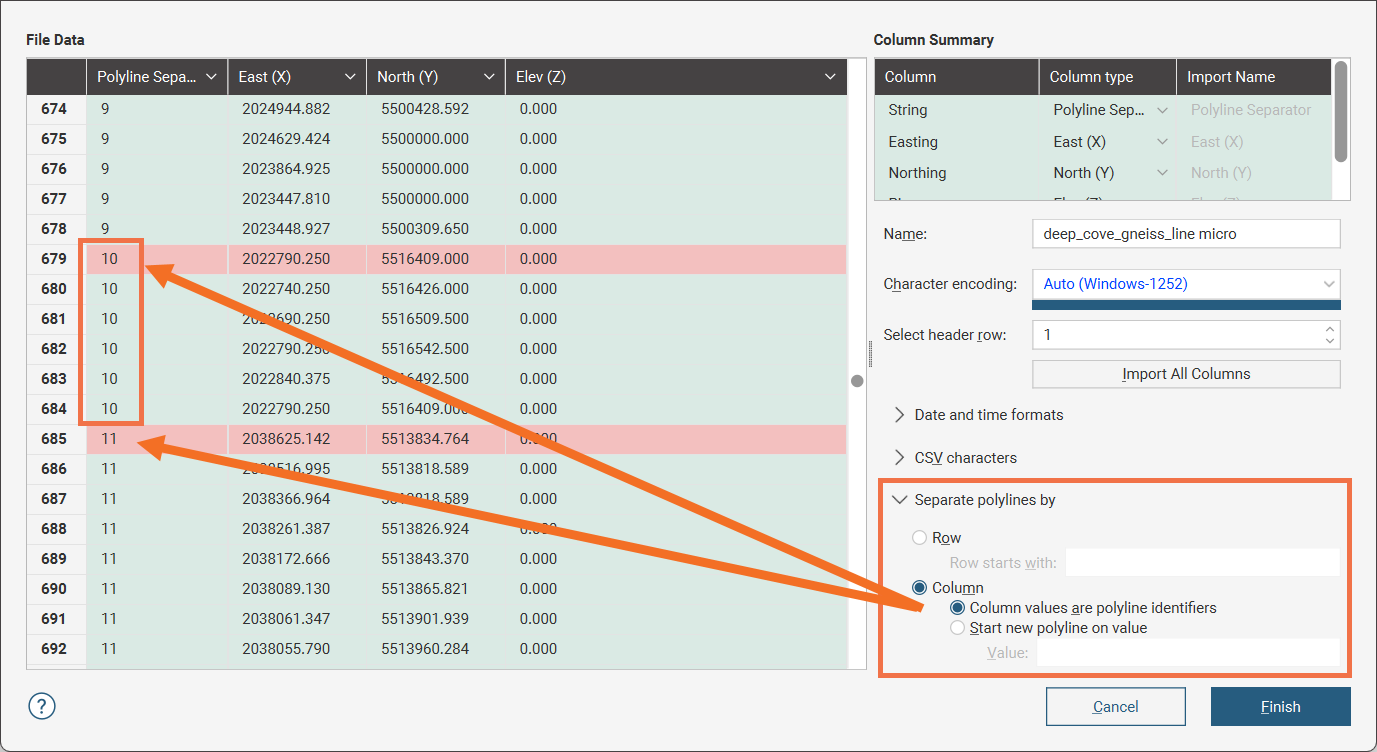The width and height of the screenshot is (1377, 752).
Task: Increase the Select header row value
Action: 1329,328
